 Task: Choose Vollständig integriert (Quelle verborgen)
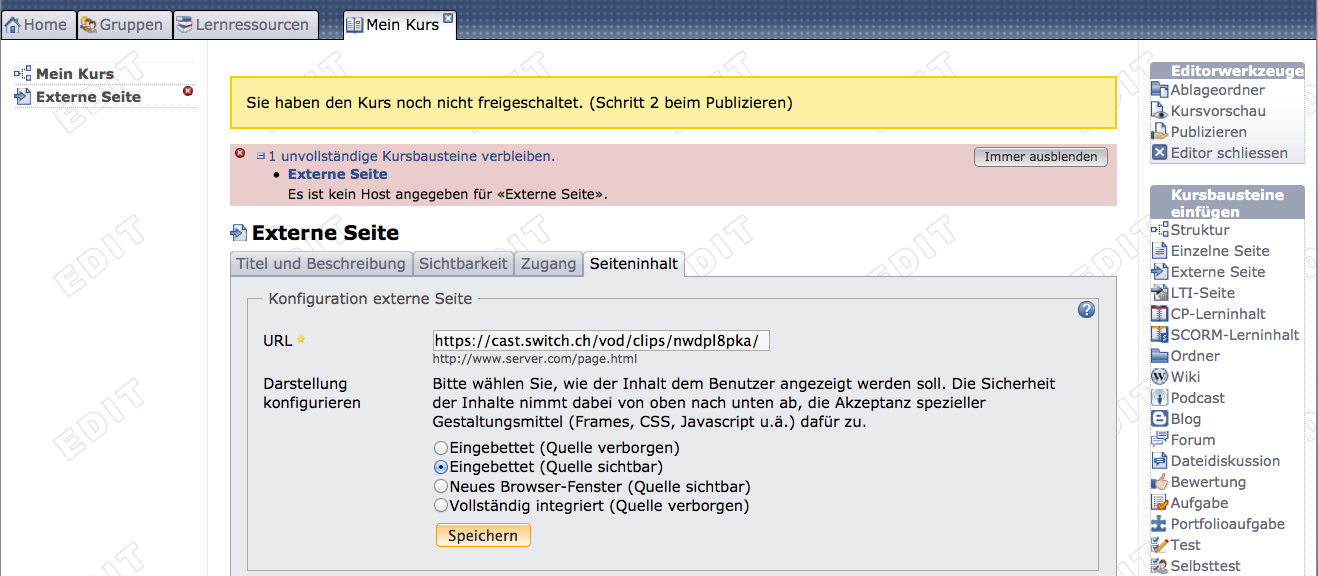(x=440, y=506)
